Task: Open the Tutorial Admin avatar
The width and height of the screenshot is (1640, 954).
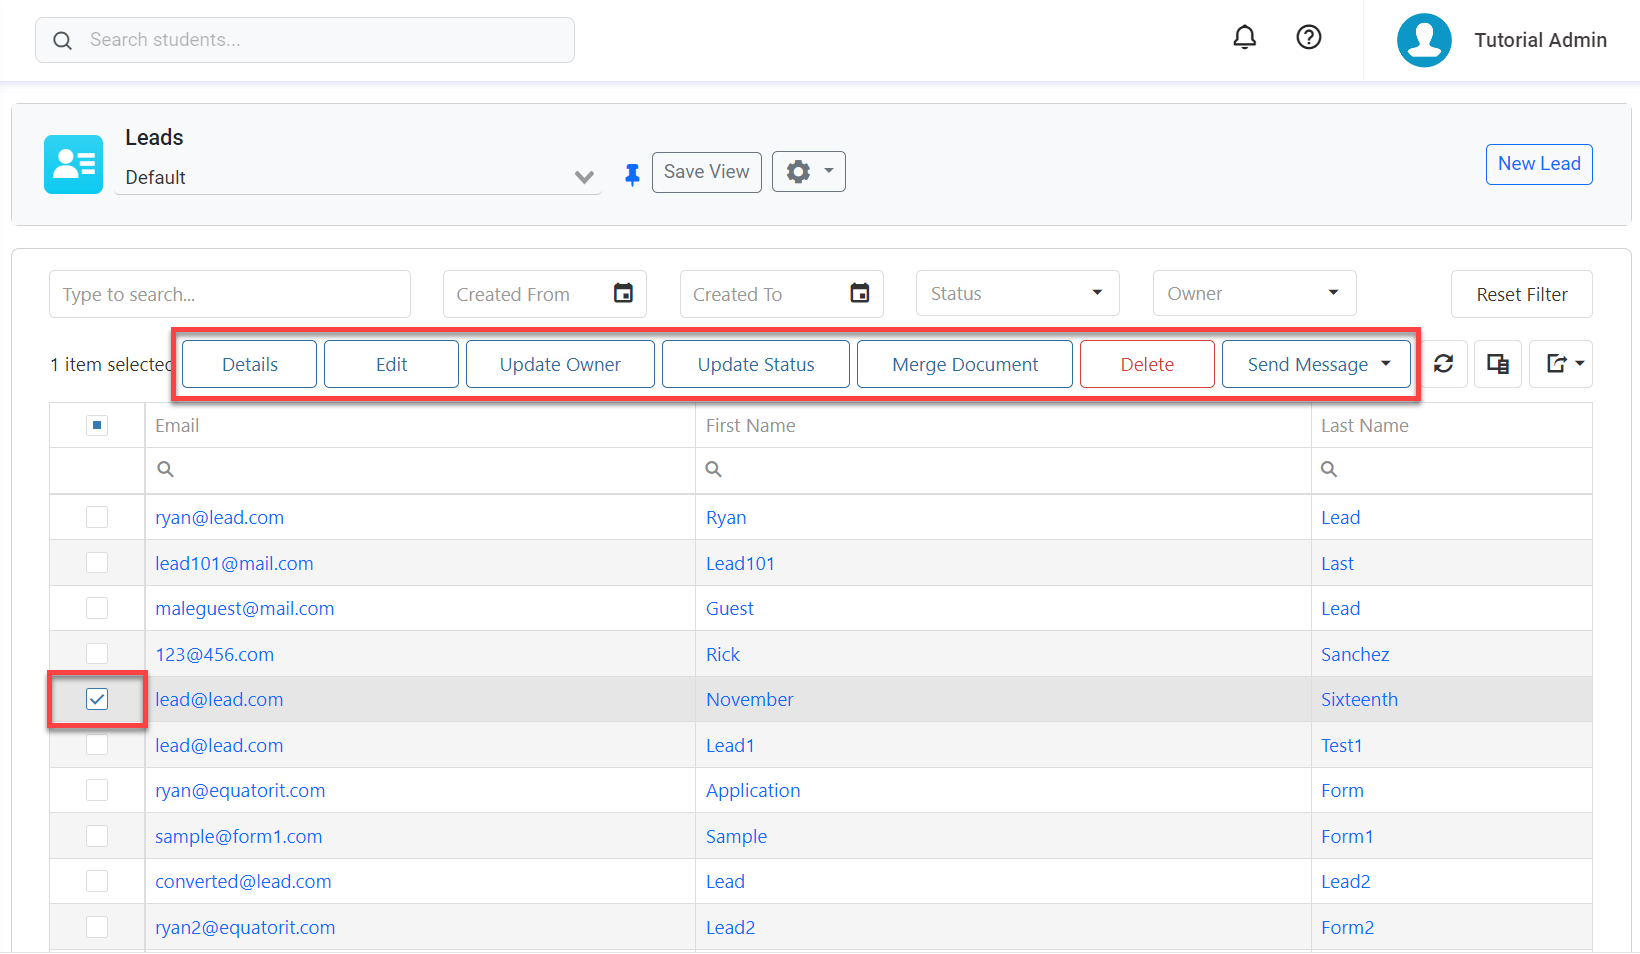Action: point(1424,40)
